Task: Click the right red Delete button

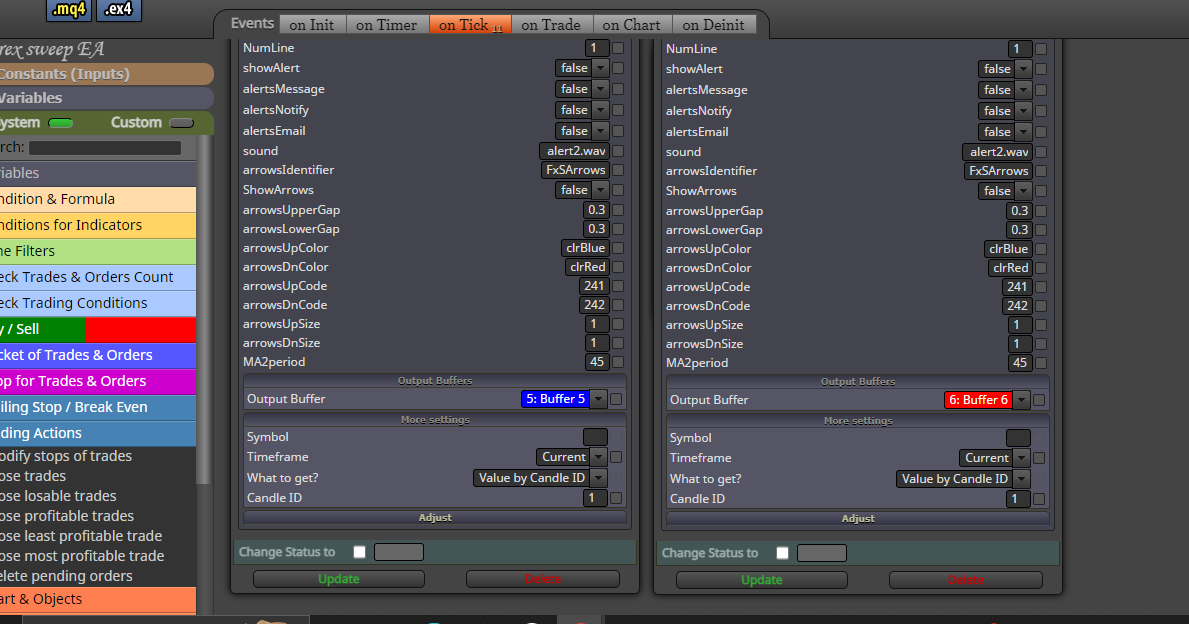Action: (x=965, y=580)
